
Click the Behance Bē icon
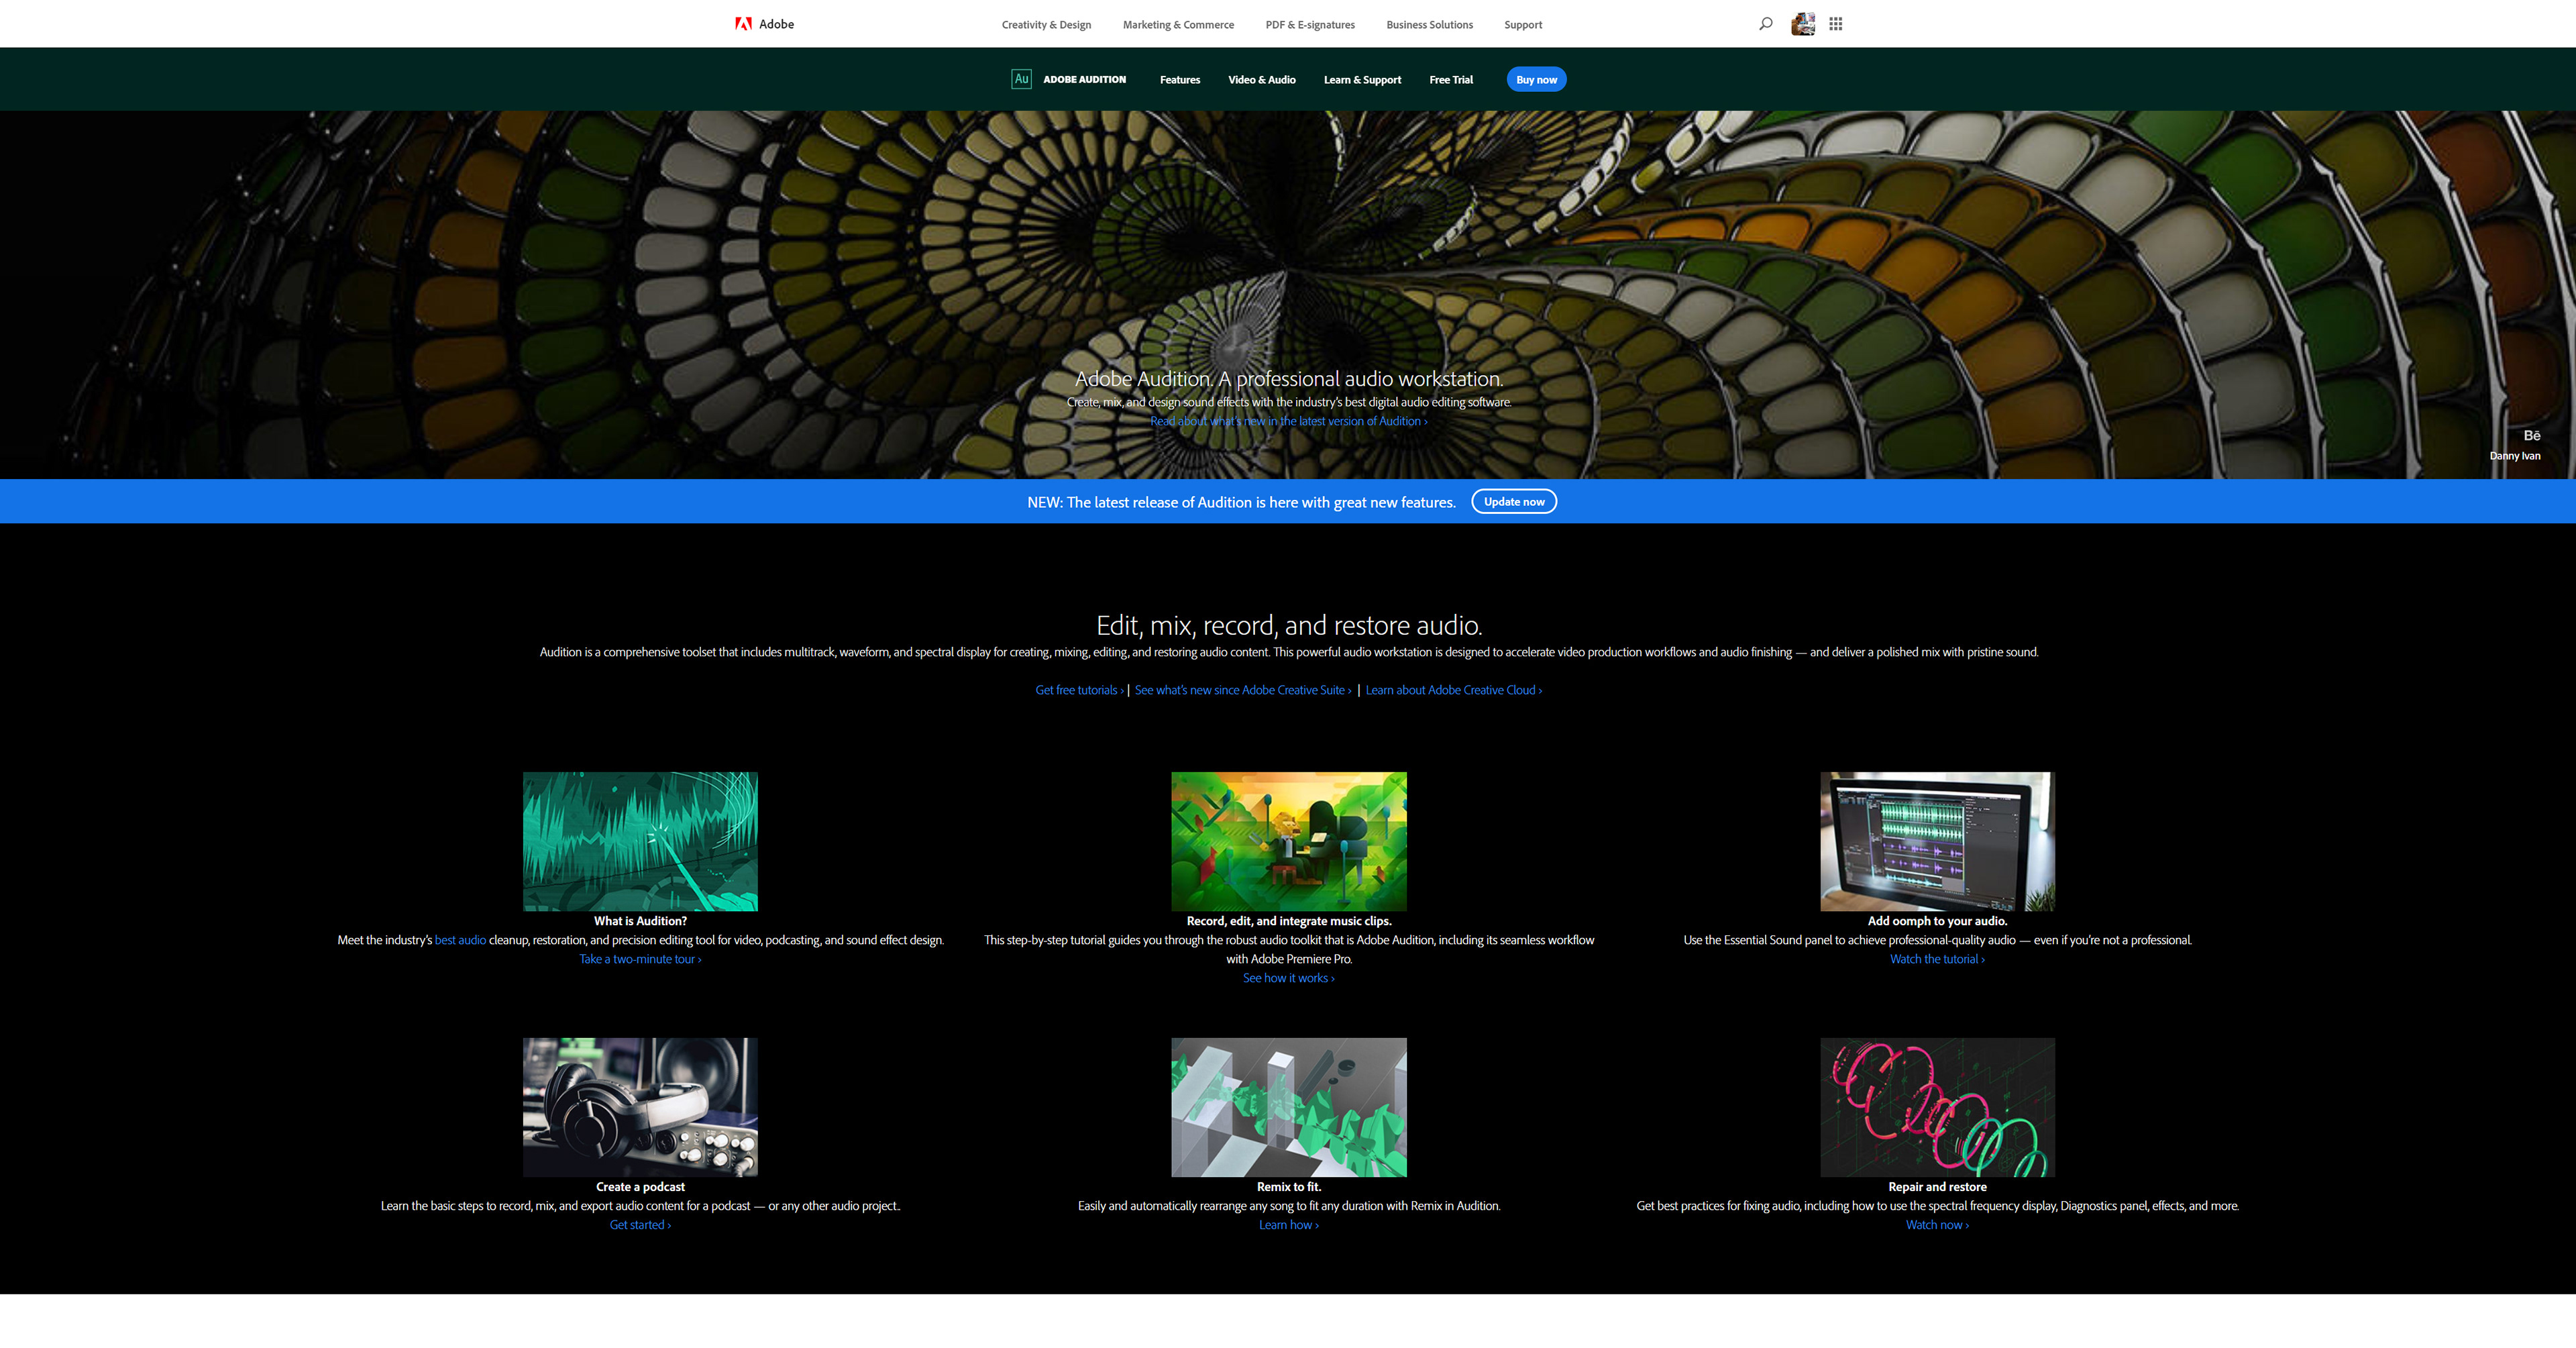point(2531,436)
